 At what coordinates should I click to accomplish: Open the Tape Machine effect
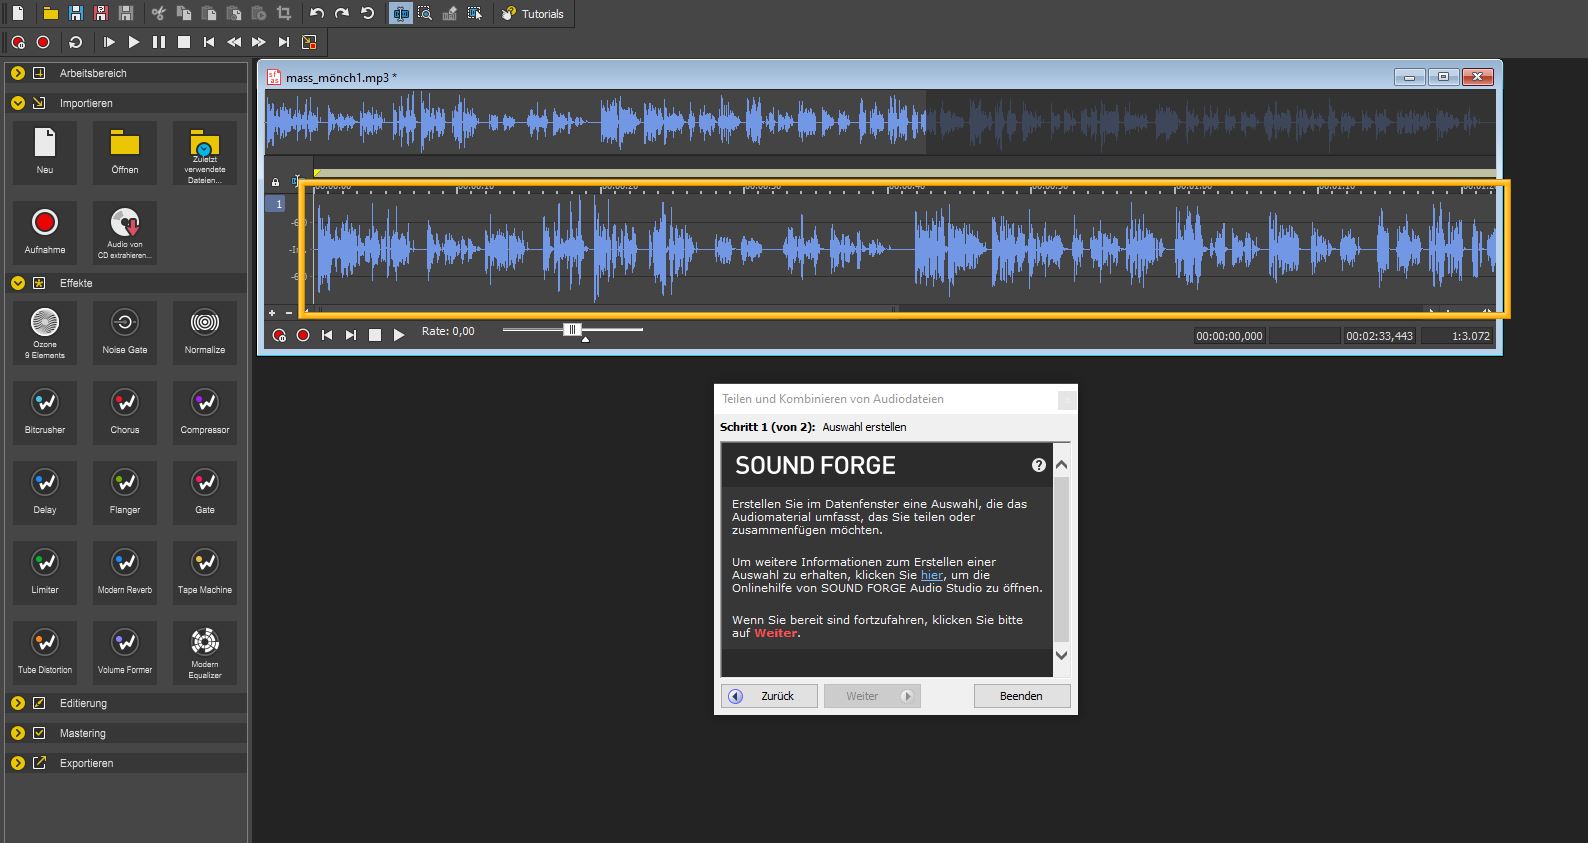point(205,573)
